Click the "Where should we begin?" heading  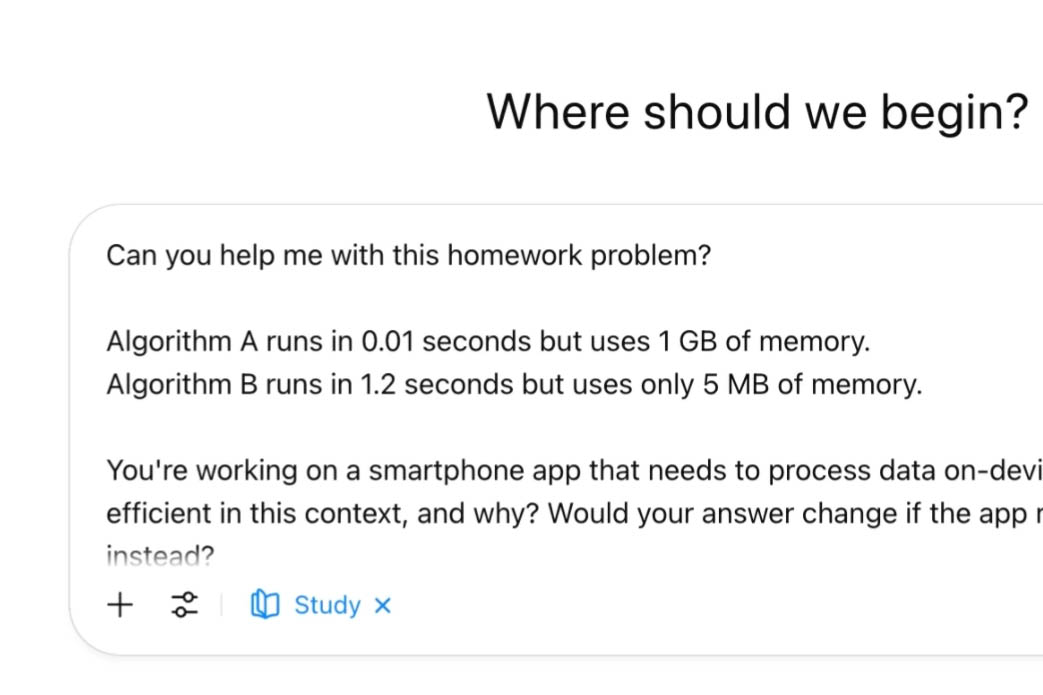(x=757, y=111)
